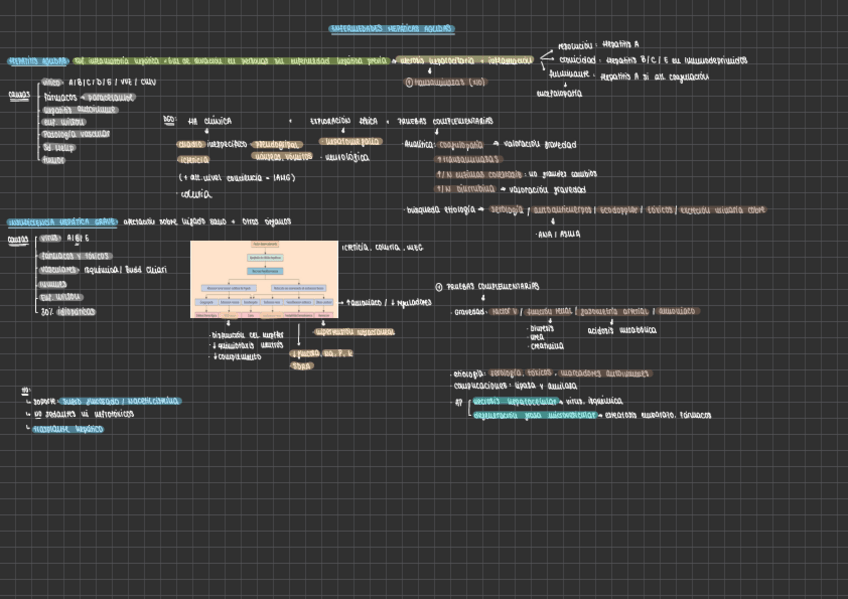Click the 'Exploración física' heading
The height and width of the screenshot is (599, 848).
(x=344, y=121)
